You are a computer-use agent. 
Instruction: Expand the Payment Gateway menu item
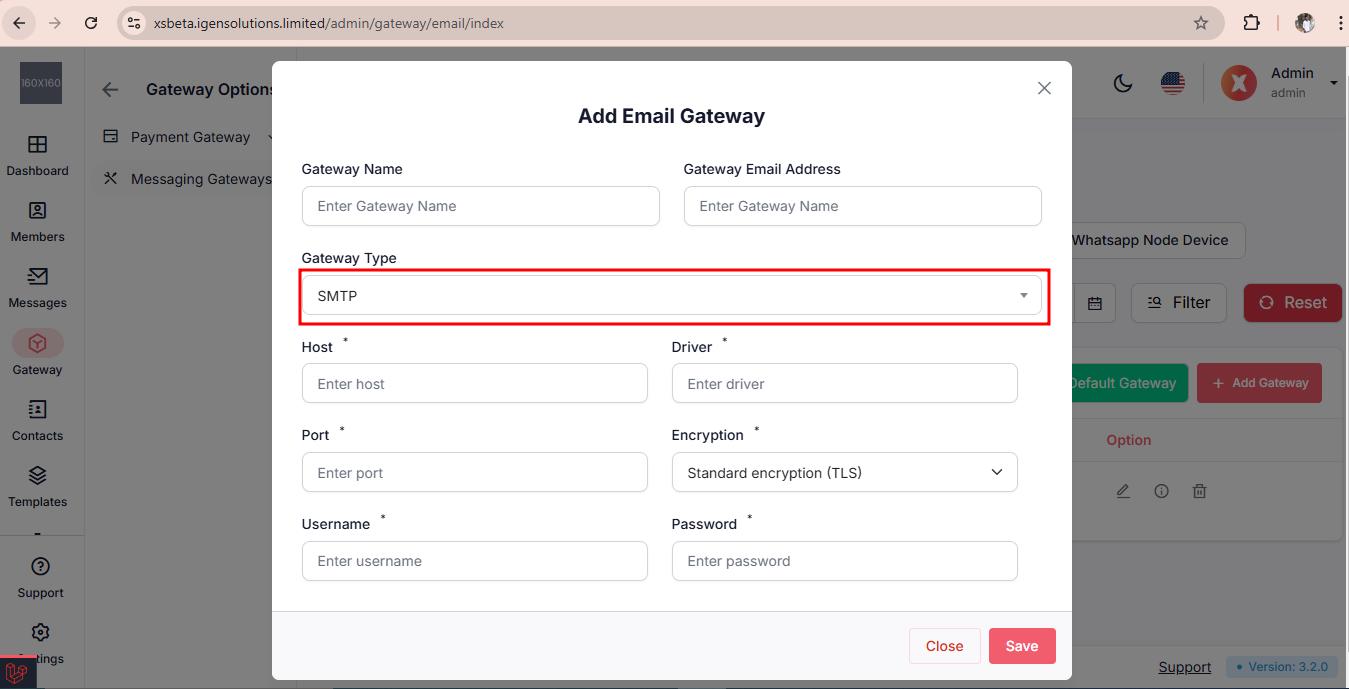[190, 137]
